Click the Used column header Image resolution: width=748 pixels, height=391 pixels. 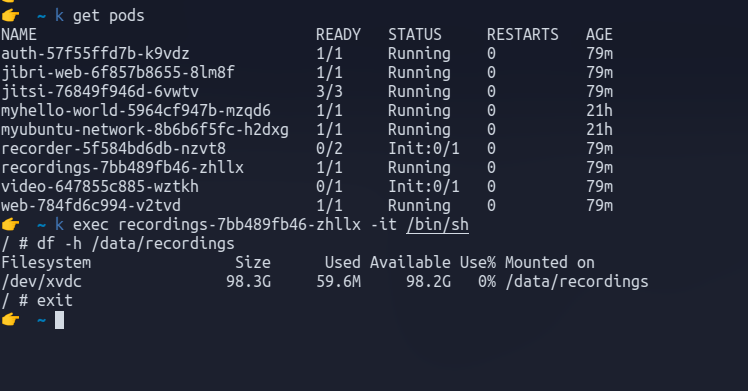pyautogui.click(x=343, y=262)
